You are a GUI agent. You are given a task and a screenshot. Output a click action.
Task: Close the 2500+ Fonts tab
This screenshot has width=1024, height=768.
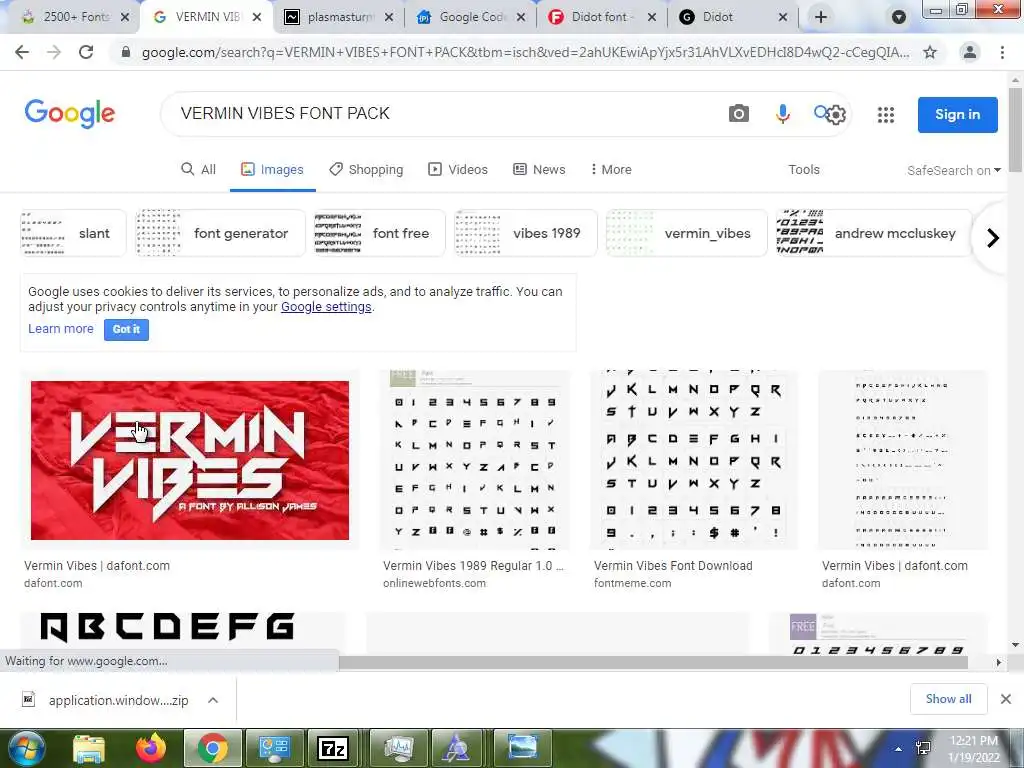pyautogui.click(x=125, y=17)
